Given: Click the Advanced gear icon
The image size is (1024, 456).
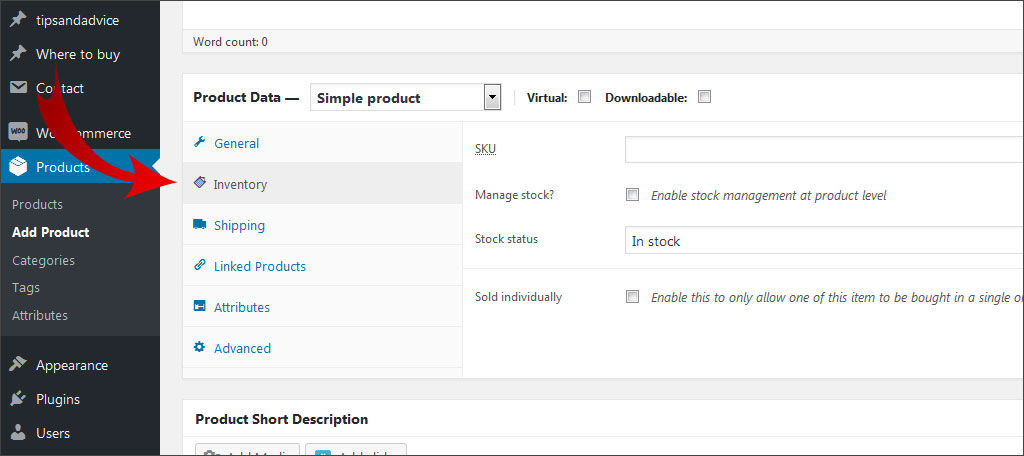Looking at the screenshot, I should [200, 348].
